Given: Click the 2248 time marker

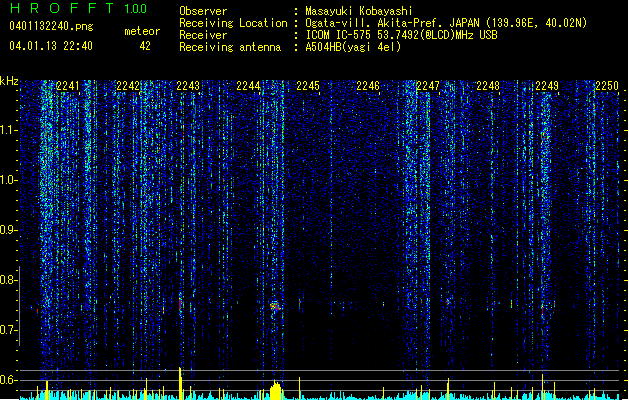Looking at the screenshot, I should click(488, 86).
